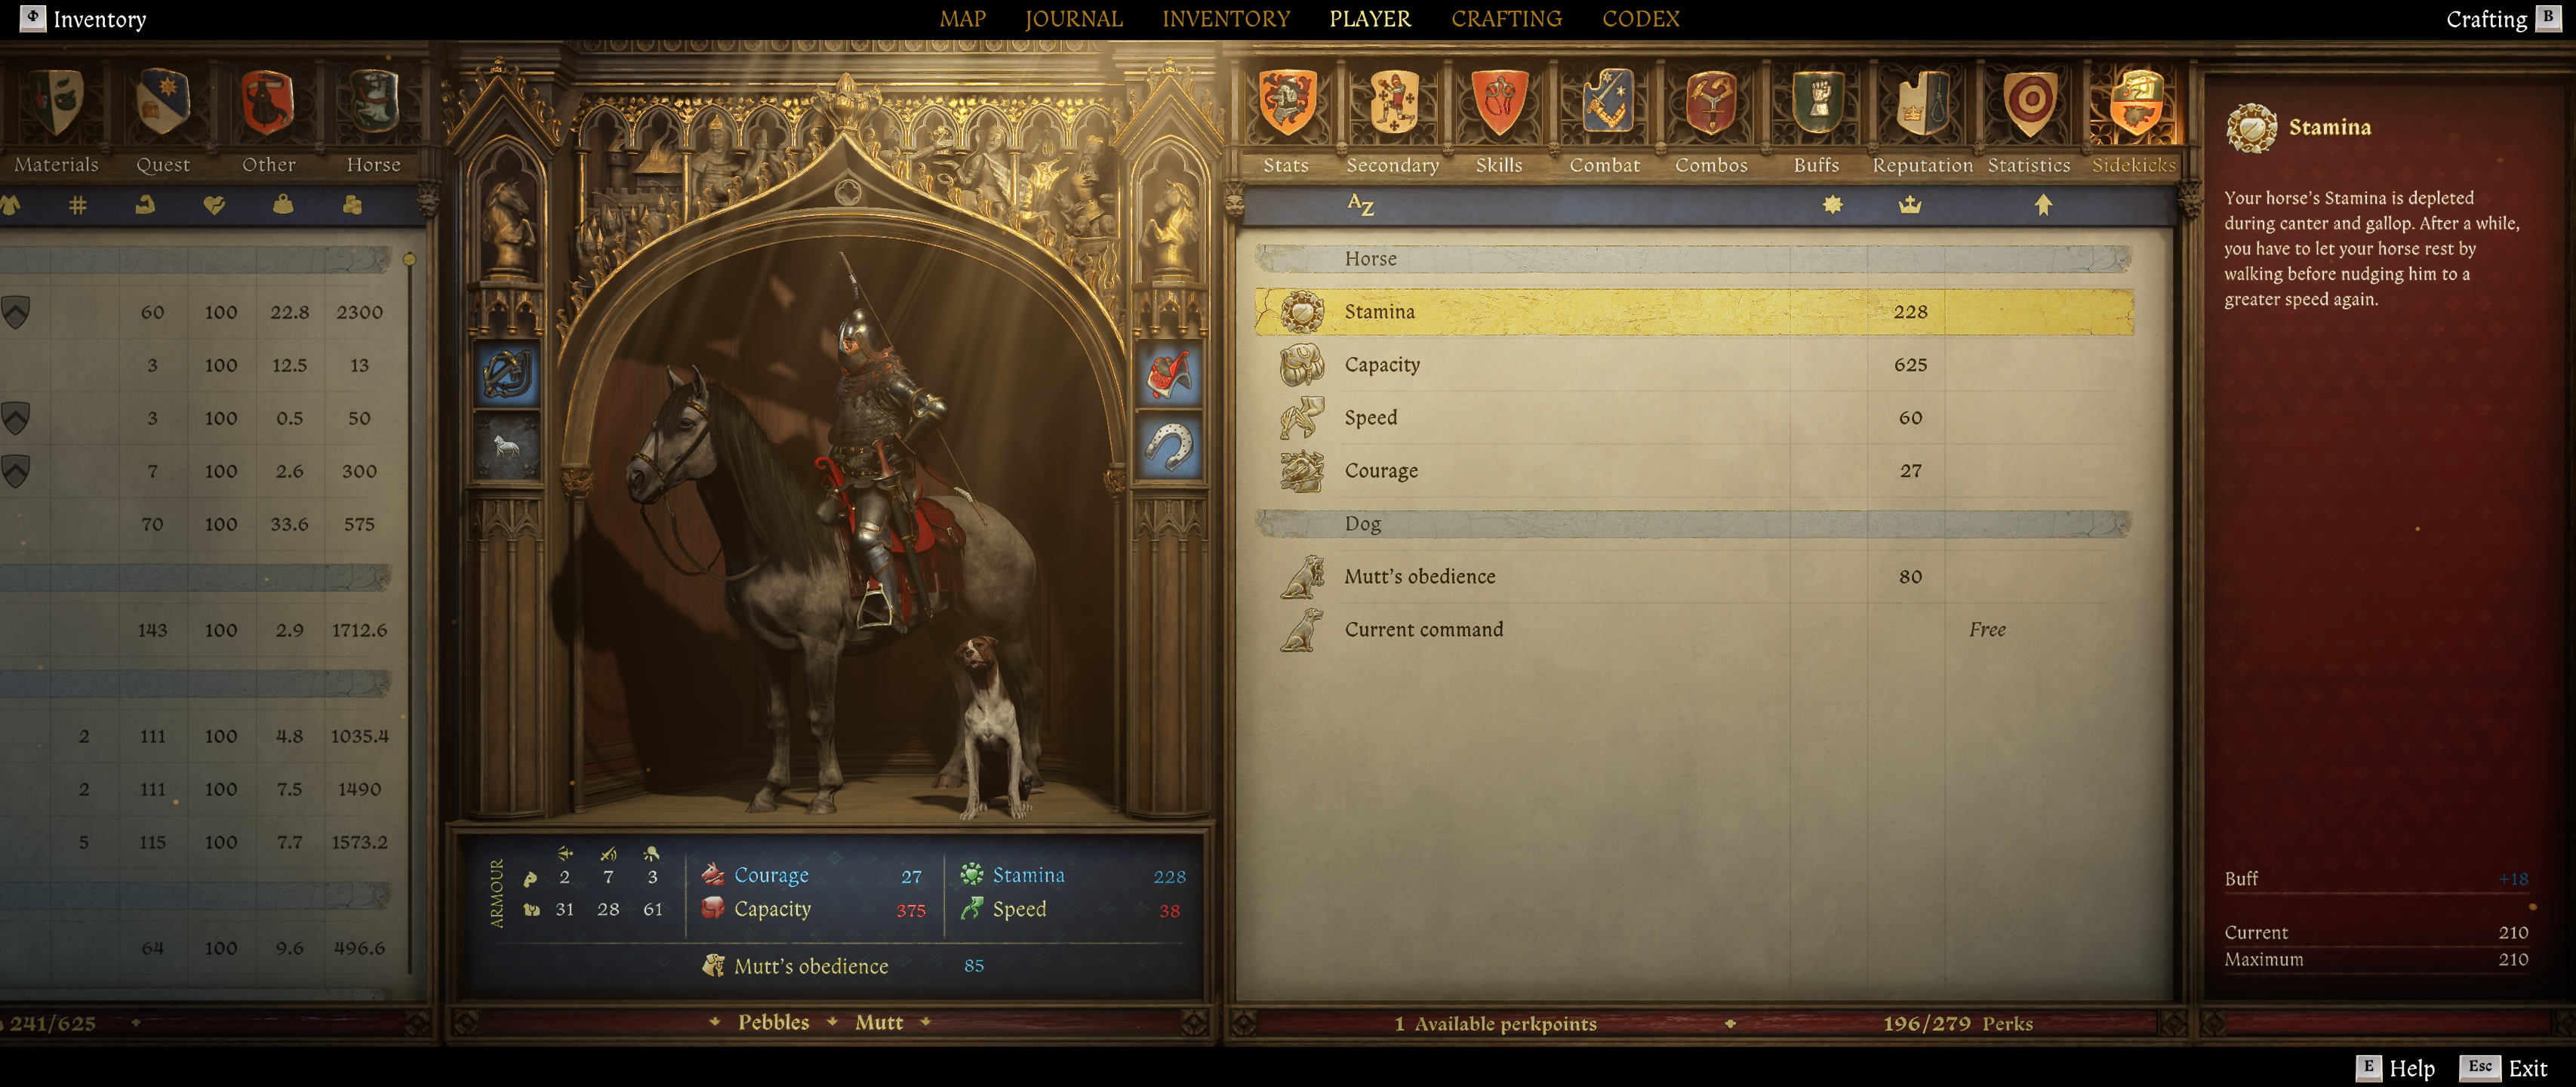
Task: Select the Reputation shield icon
Action: click(x=1923, y=102)
